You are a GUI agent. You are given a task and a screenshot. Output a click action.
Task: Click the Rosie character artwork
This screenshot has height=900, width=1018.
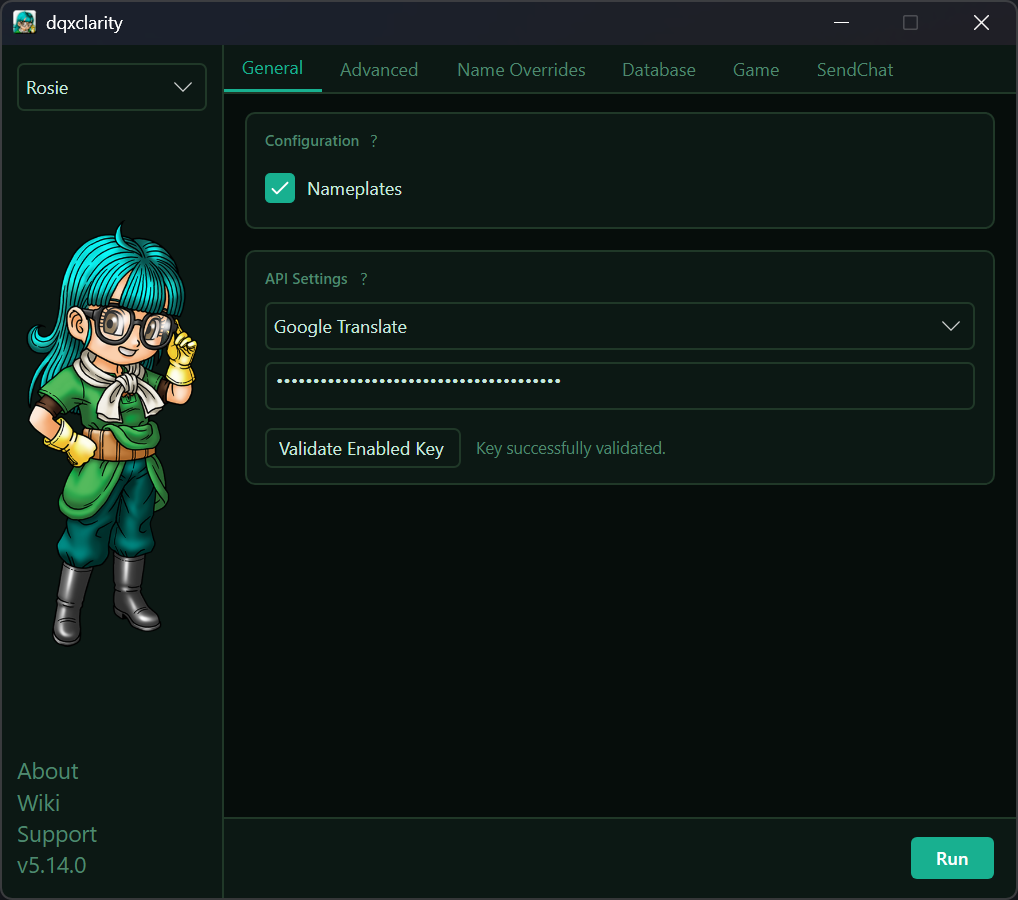click(111, 435)
